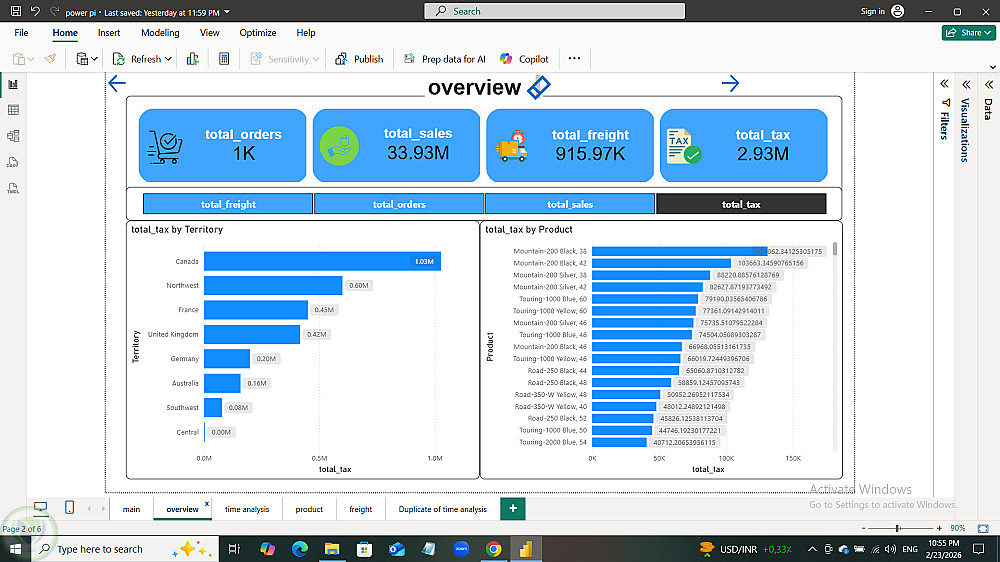Open the Insert ribbon tab

coord(109,33)
